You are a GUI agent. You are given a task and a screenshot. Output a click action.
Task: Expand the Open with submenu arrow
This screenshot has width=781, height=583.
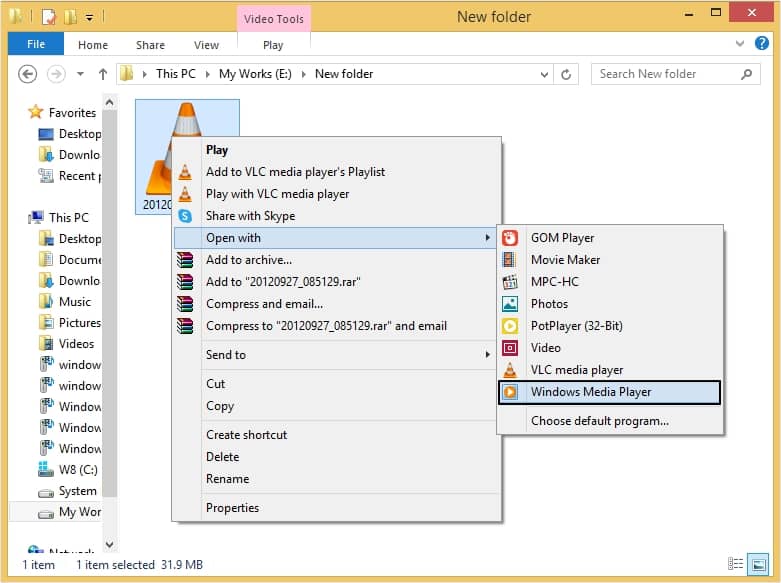coord(488,238)
